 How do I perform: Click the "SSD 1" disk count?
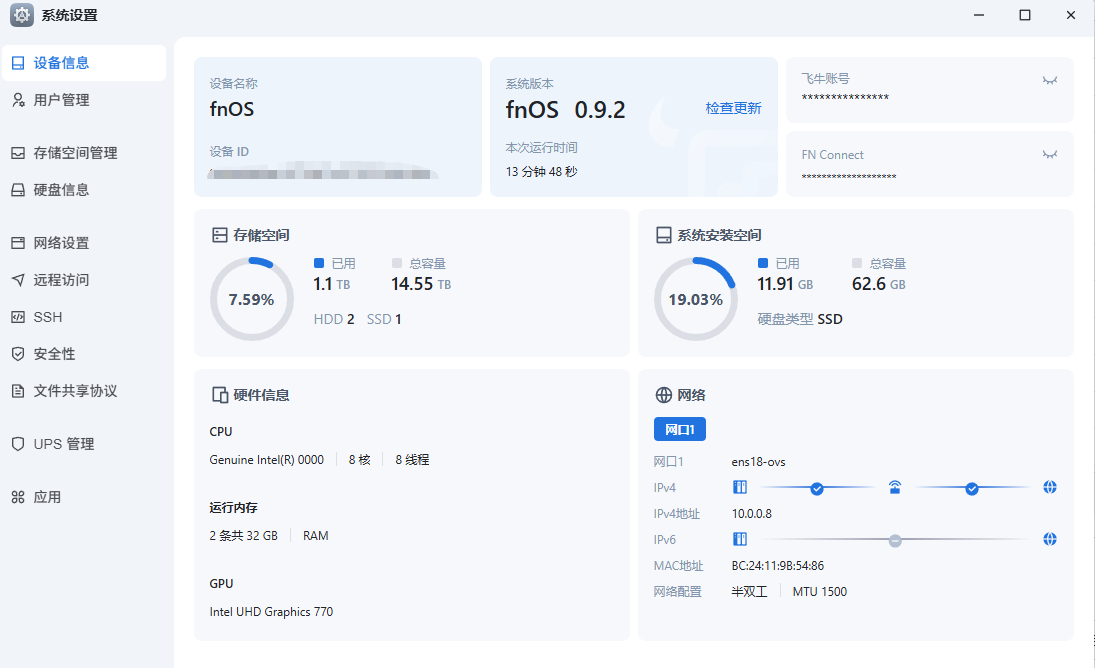coord(384,319)
